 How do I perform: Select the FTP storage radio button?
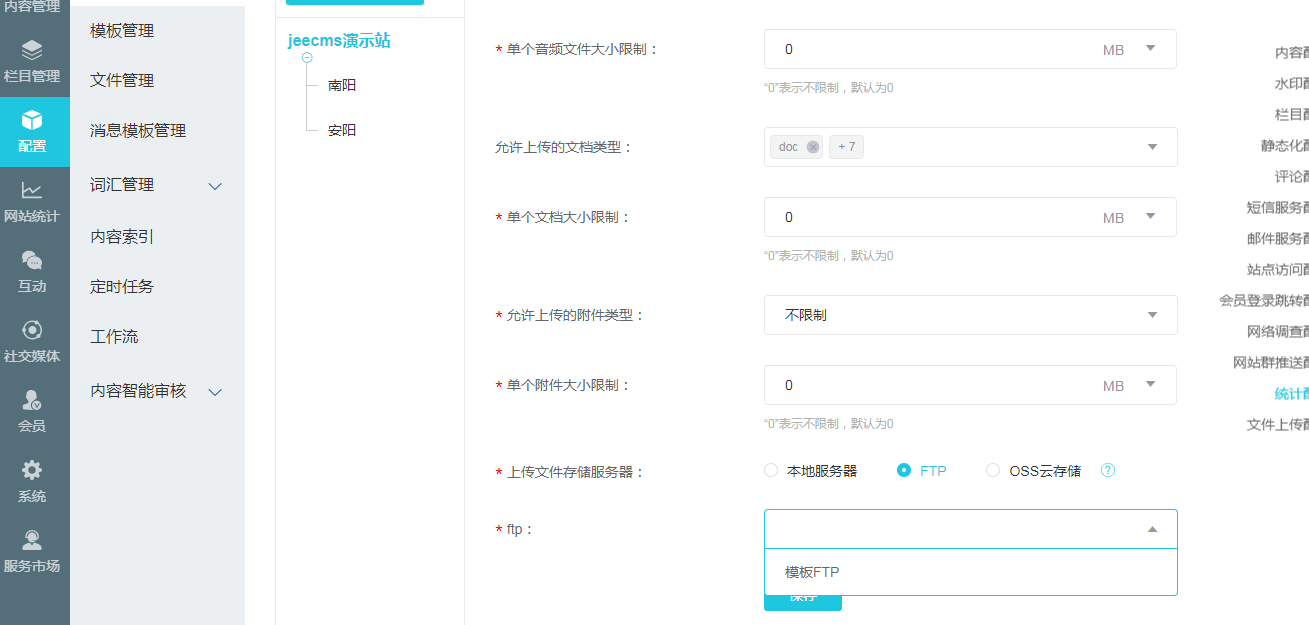pyautogui.click(x=904, y=470)
